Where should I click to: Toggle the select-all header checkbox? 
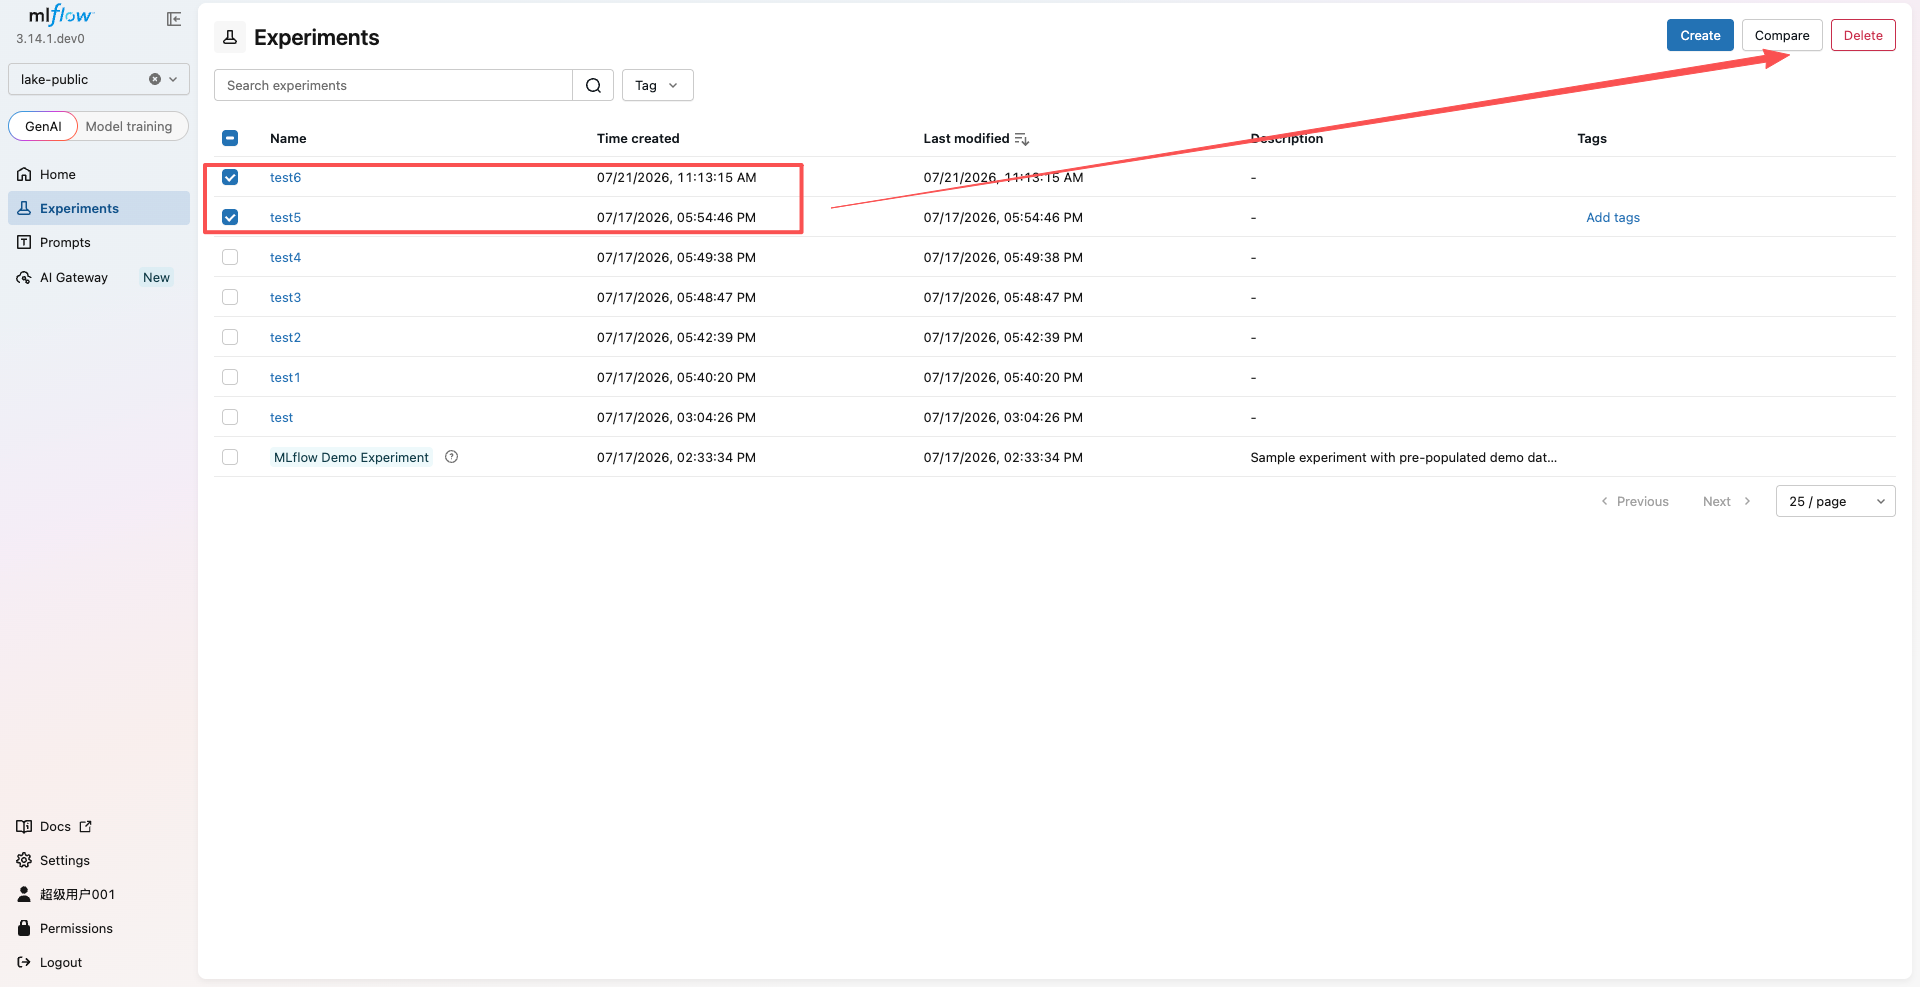click(230, 138)
